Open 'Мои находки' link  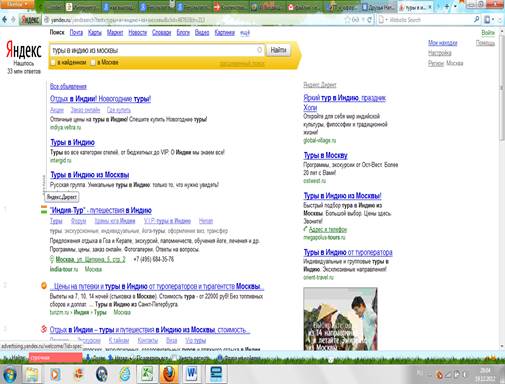click(x=443, y=43)
